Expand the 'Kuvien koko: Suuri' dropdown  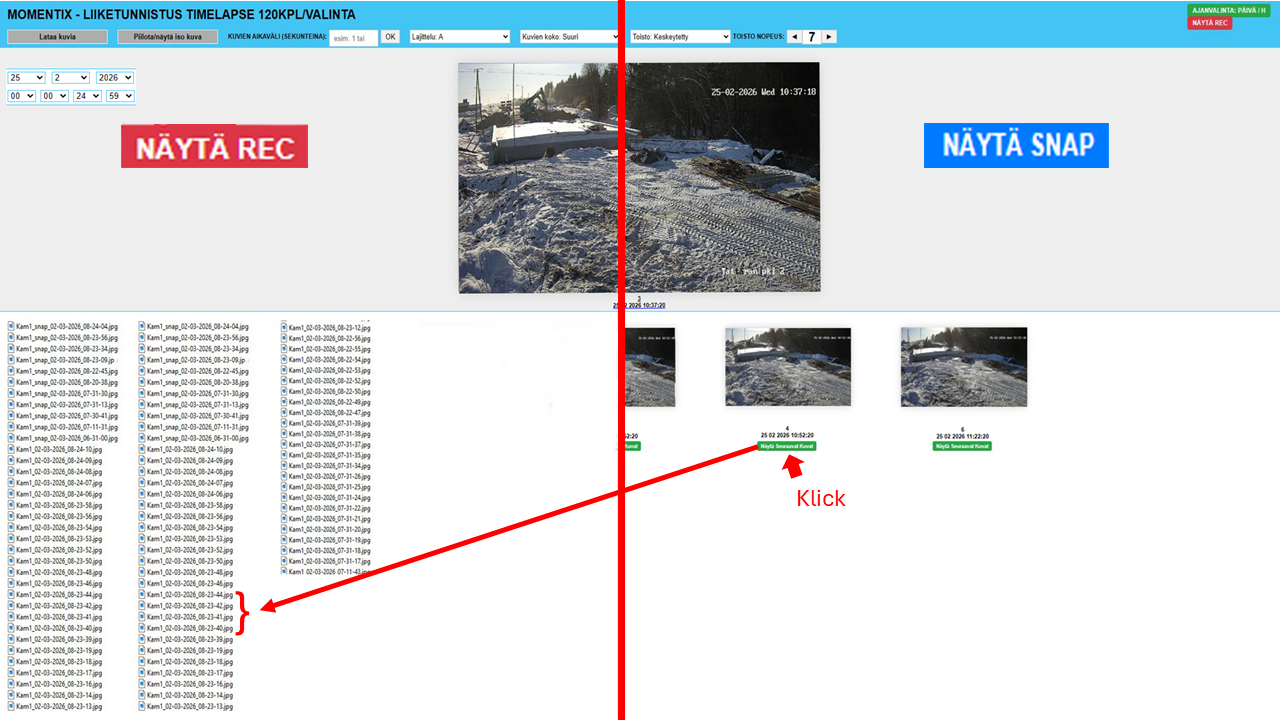click(570, 37)
